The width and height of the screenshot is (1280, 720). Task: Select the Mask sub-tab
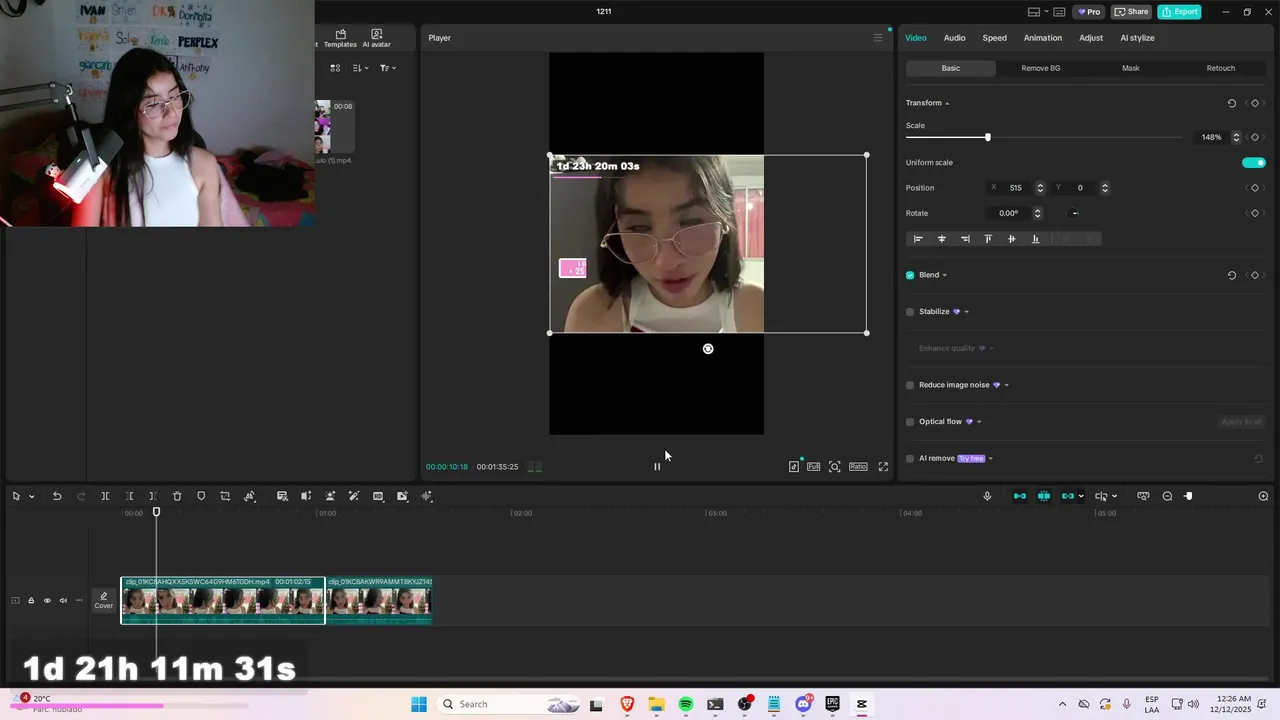pyautogui.click(x=1131, y=68)
